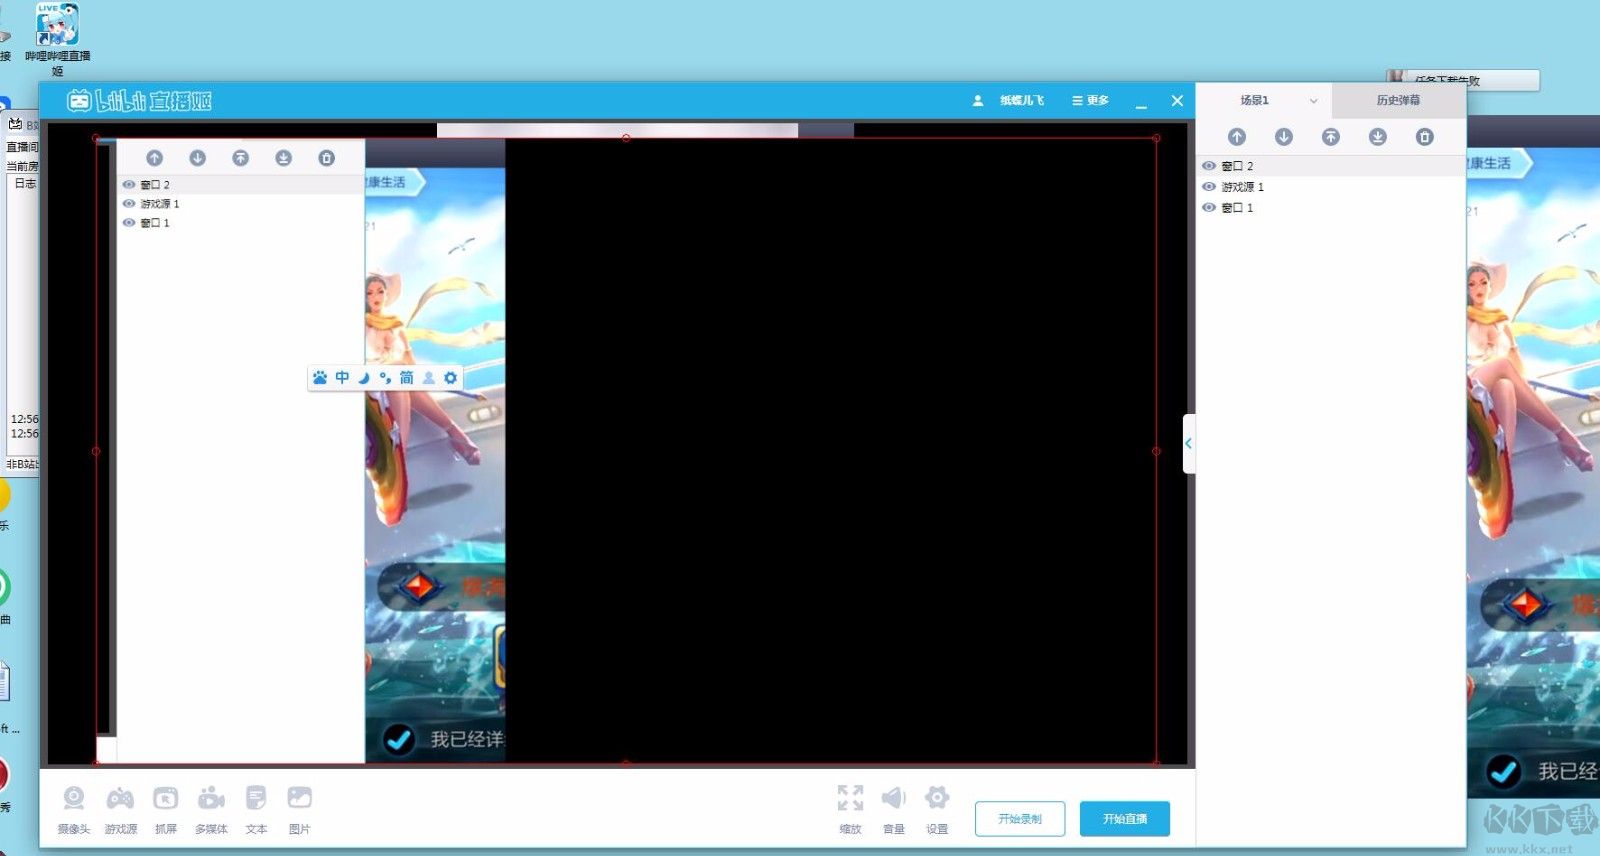The image size is (1600, 856).
Task: Open the 音量 volume control
Action: pyautogui.click(x=893, y=799)
